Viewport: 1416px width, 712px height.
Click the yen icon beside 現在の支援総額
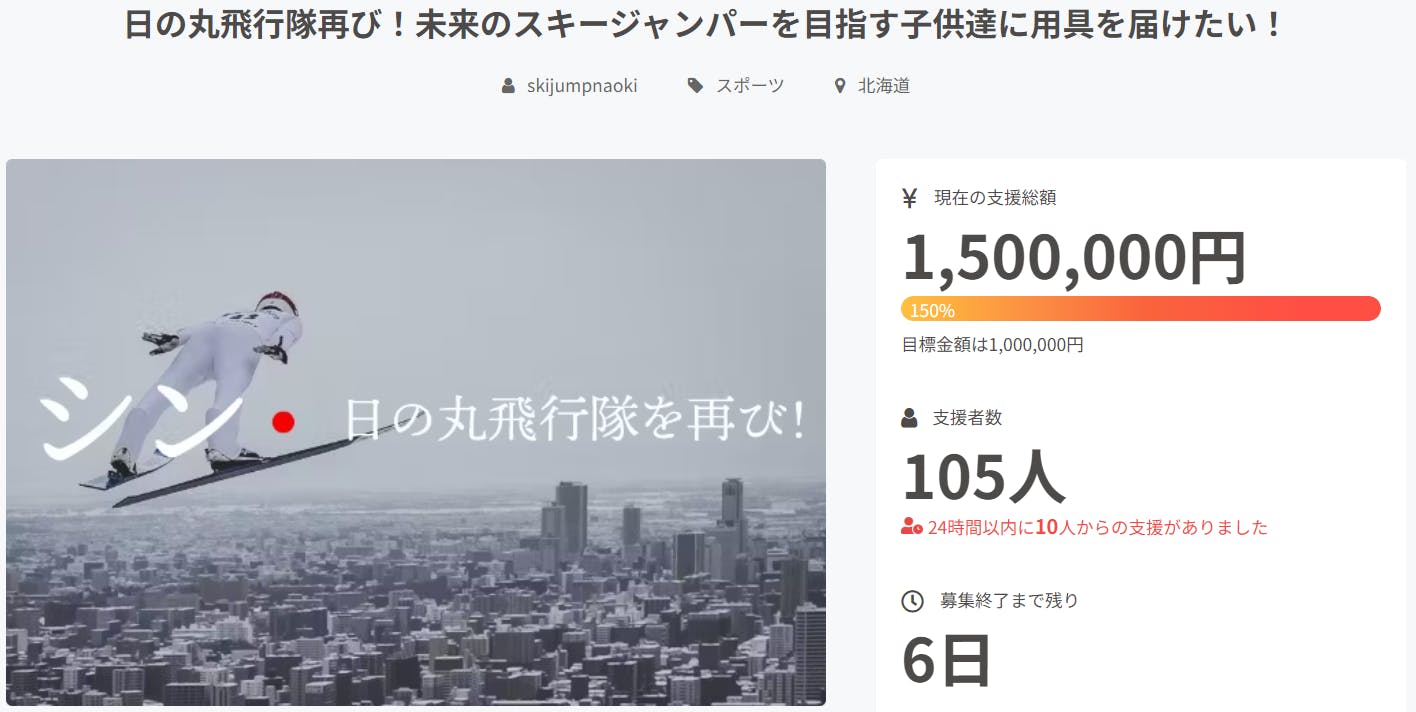pos(909,198)
